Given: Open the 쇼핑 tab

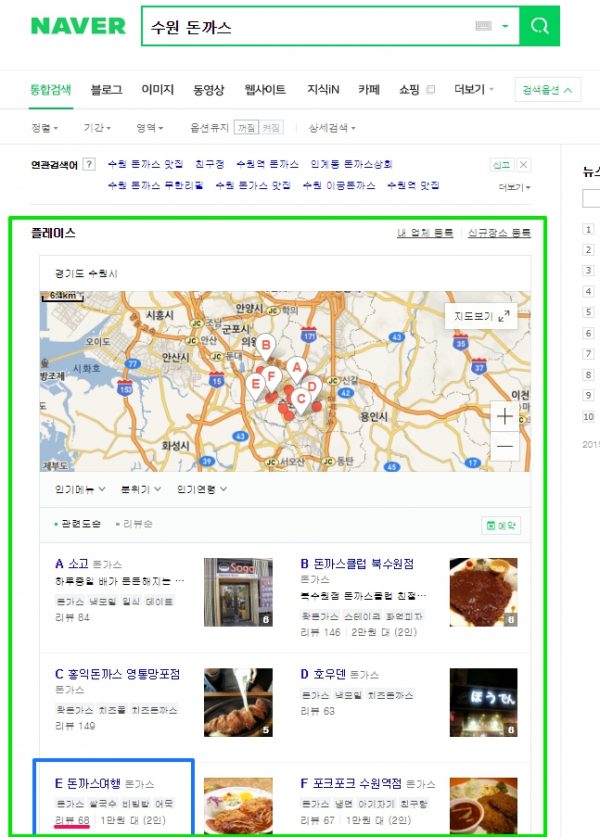Looking at the screenshot, I should tap(409, 90).
